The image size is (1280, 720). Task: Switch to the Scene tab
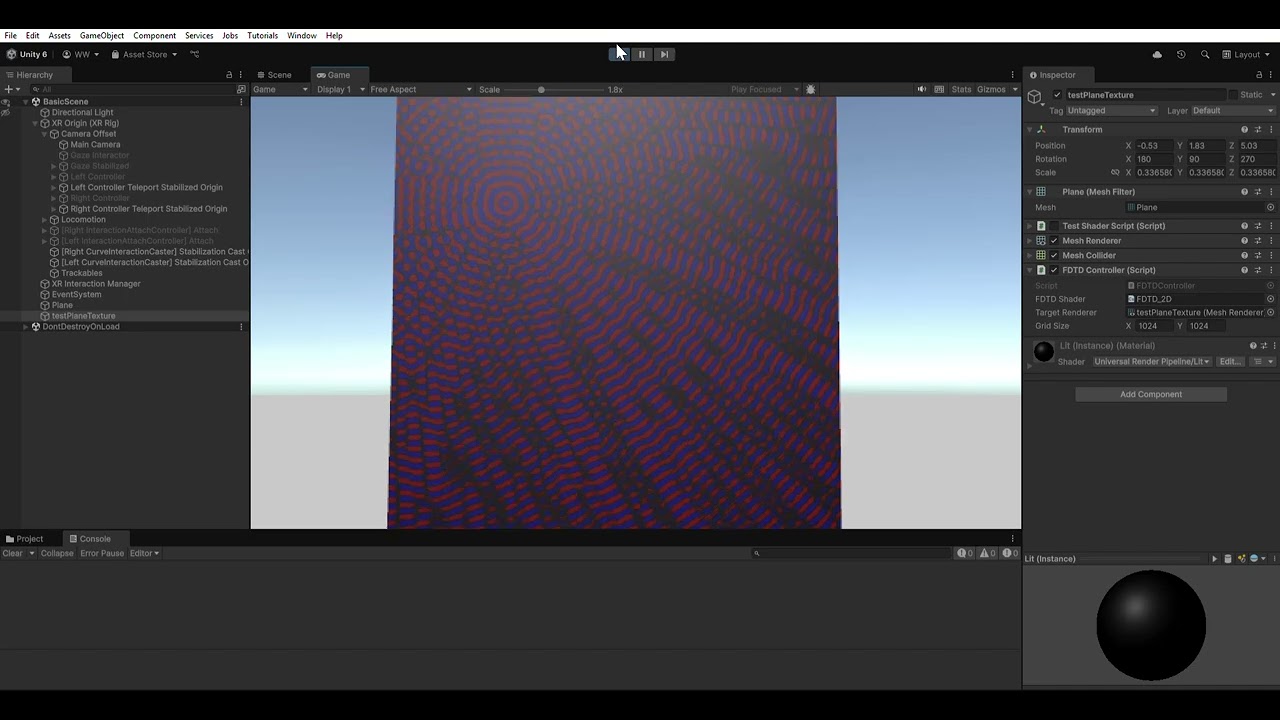274,75
